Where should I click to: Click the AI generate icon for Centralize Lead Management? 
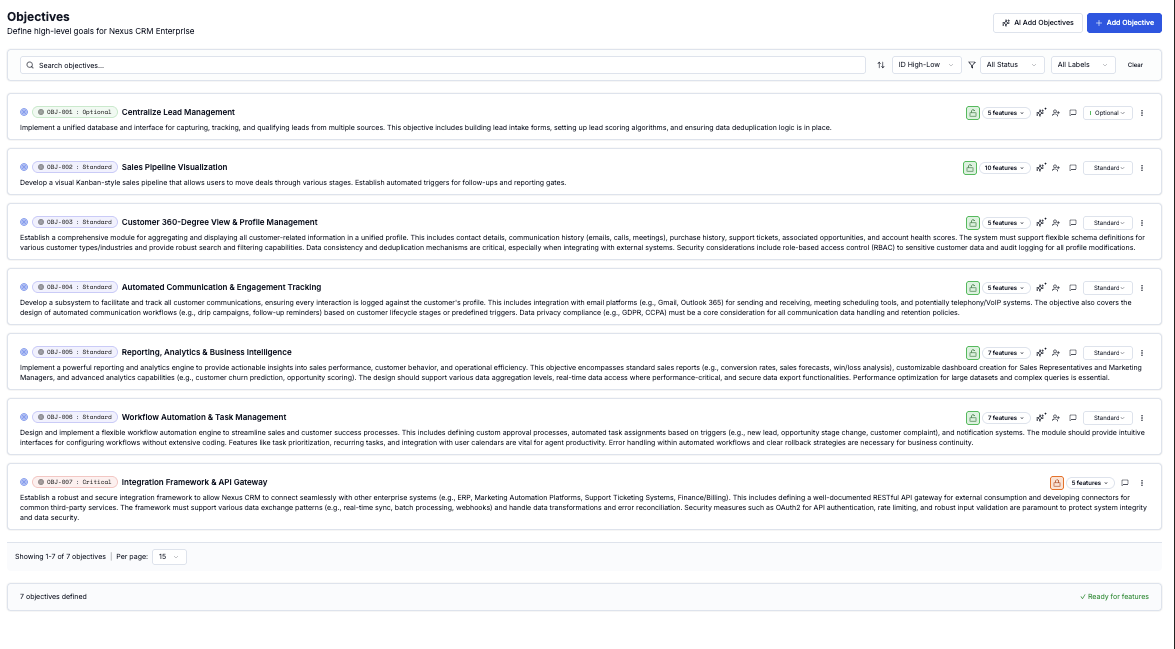[x=1040, y=113]
